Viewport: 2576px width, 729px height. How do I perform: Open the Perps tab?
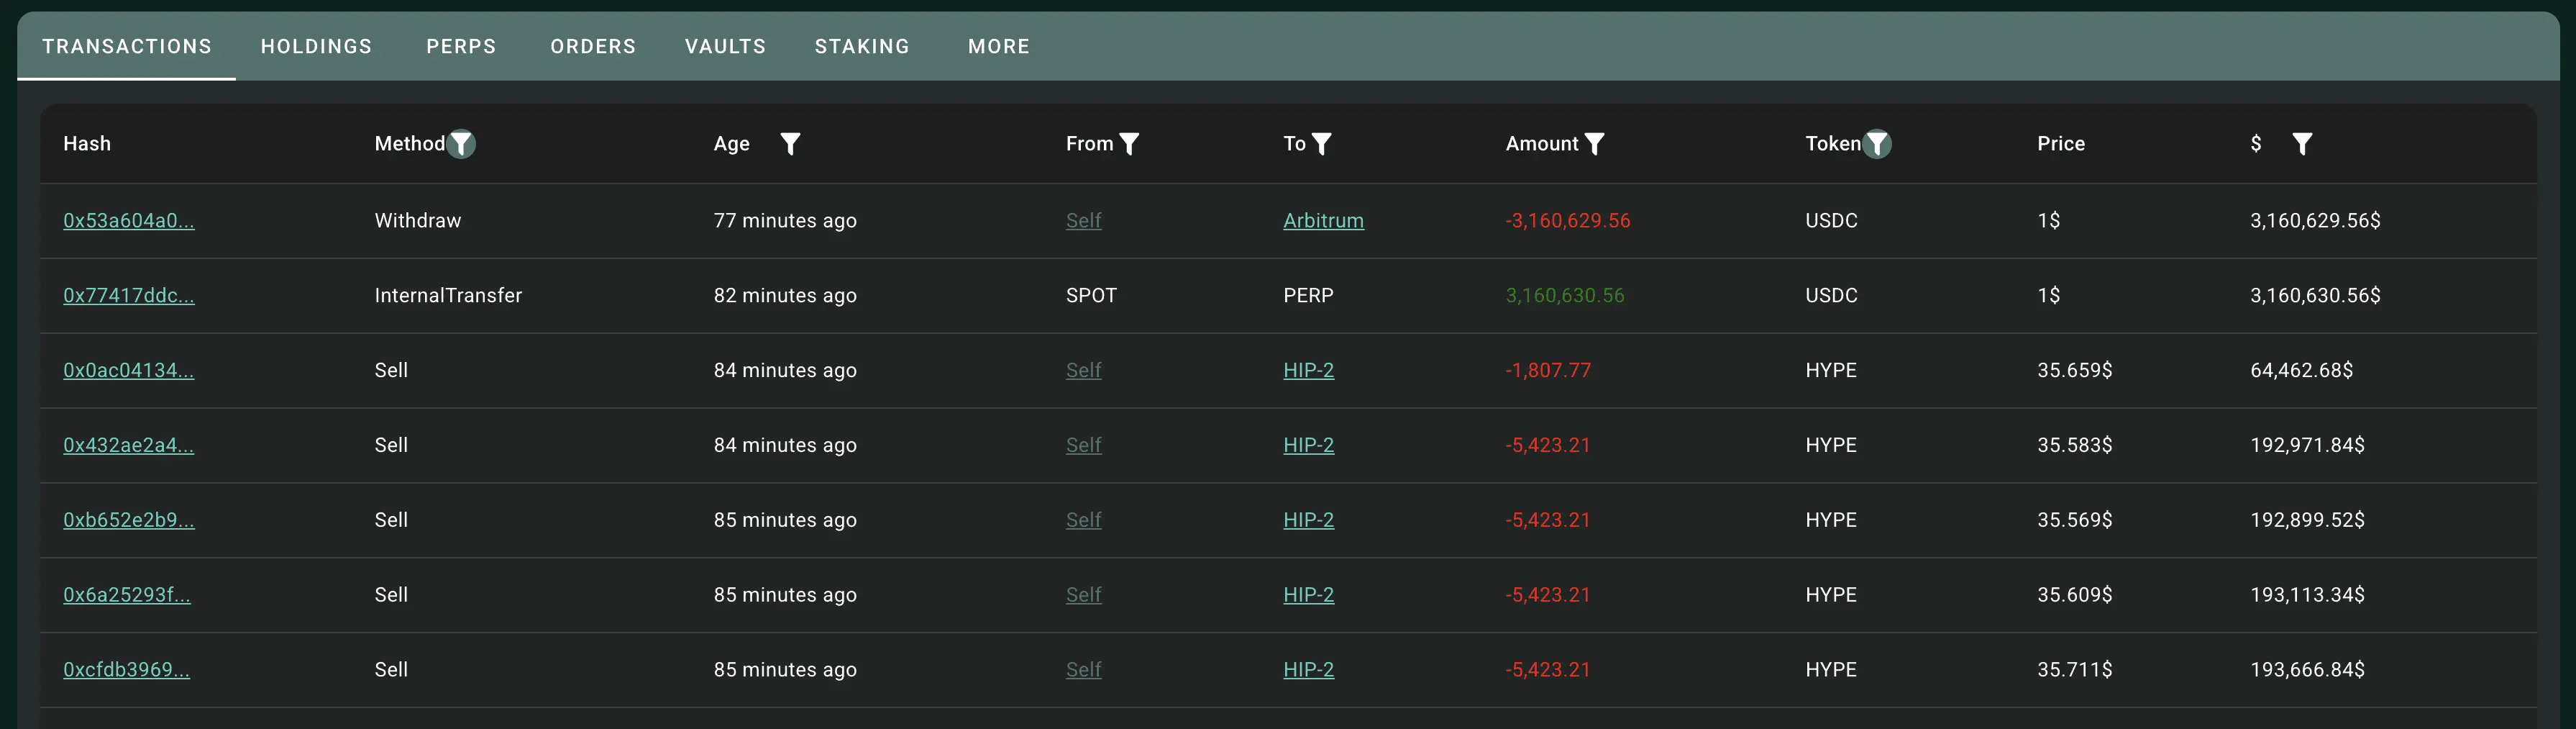pos(461,46)
